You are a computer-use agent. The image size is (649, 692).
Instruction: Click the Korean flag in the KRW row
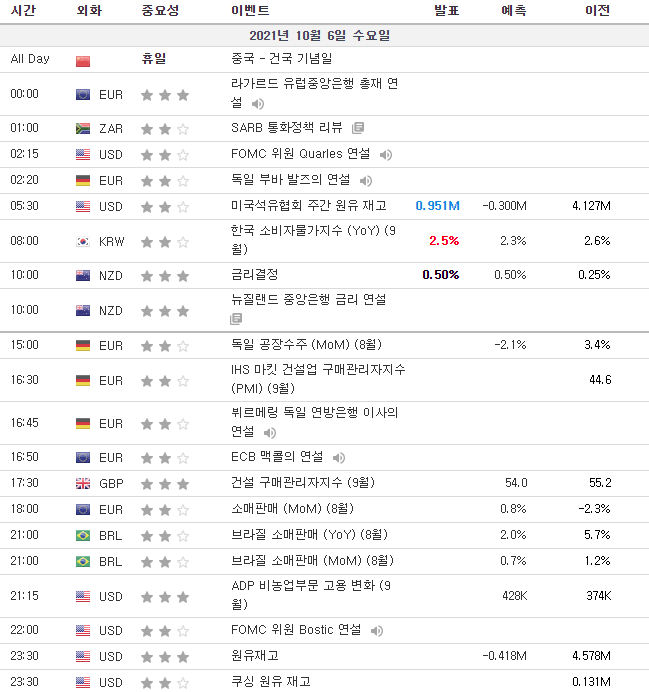point(83,242)
